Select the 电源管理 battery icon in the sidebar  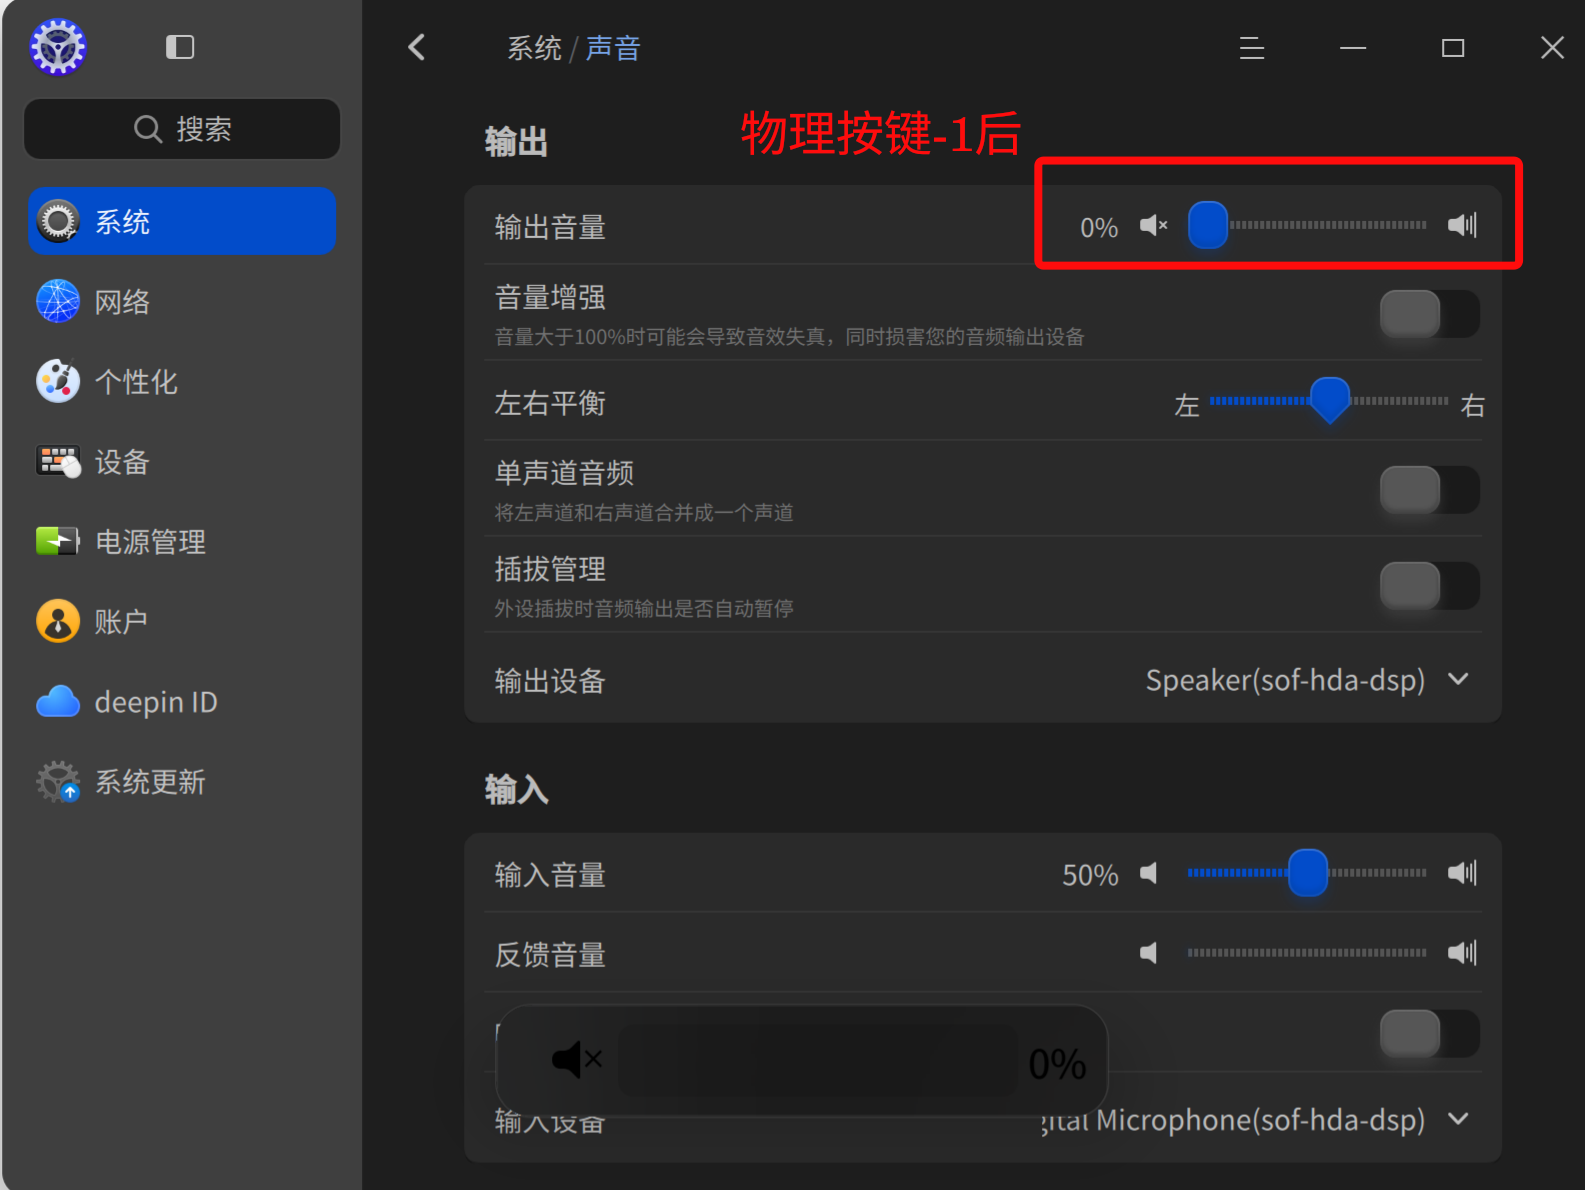click(x=58, y=541)
